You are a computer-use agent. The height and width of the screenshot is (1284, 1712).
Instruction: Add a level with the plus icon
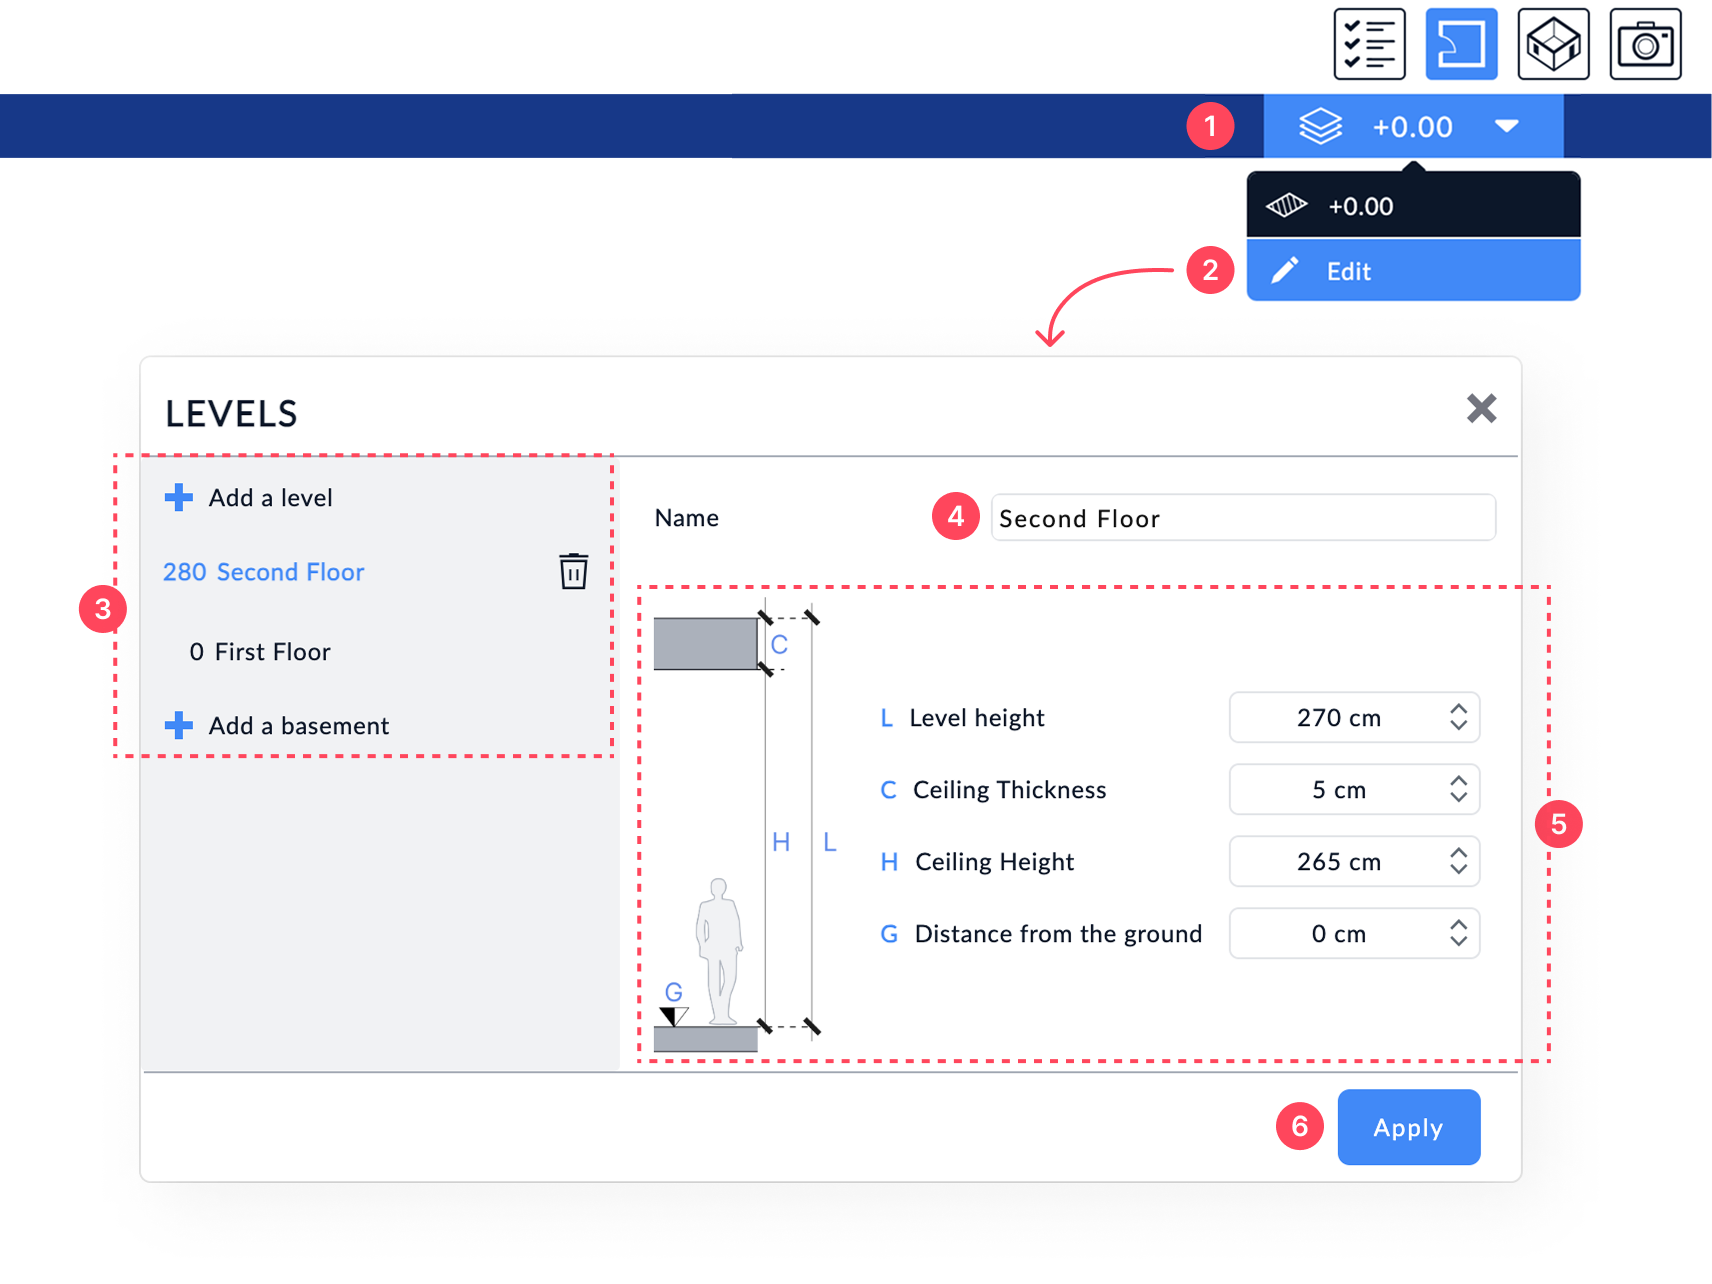(x=178, y=497)
